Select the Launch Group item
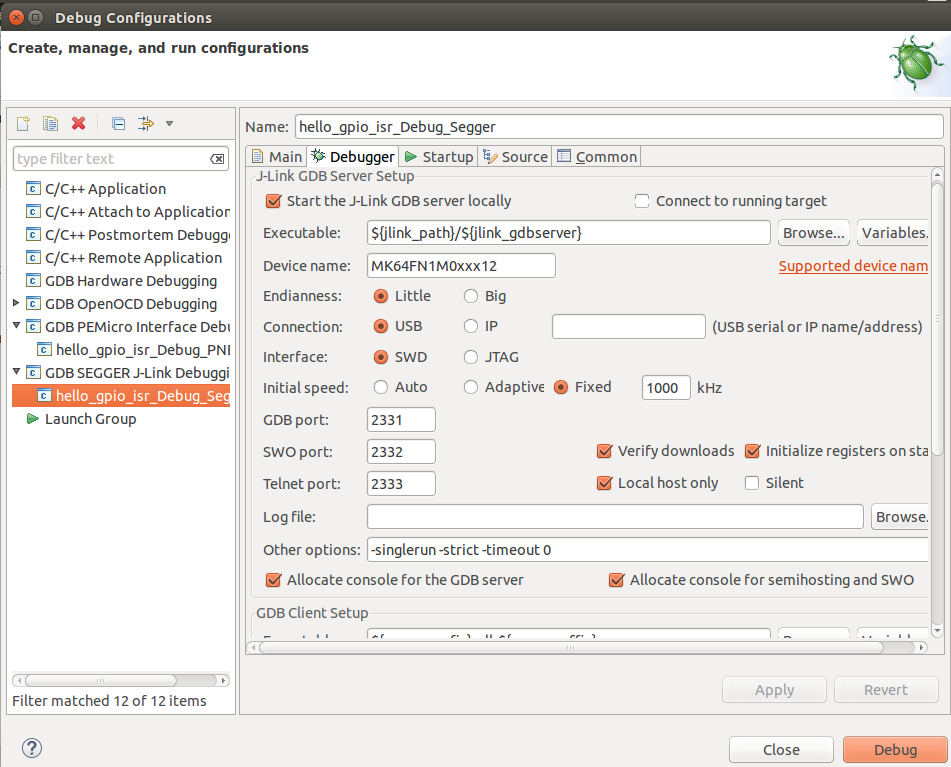The width and height of the screenshot is (951, 767). tap(81, 419)
